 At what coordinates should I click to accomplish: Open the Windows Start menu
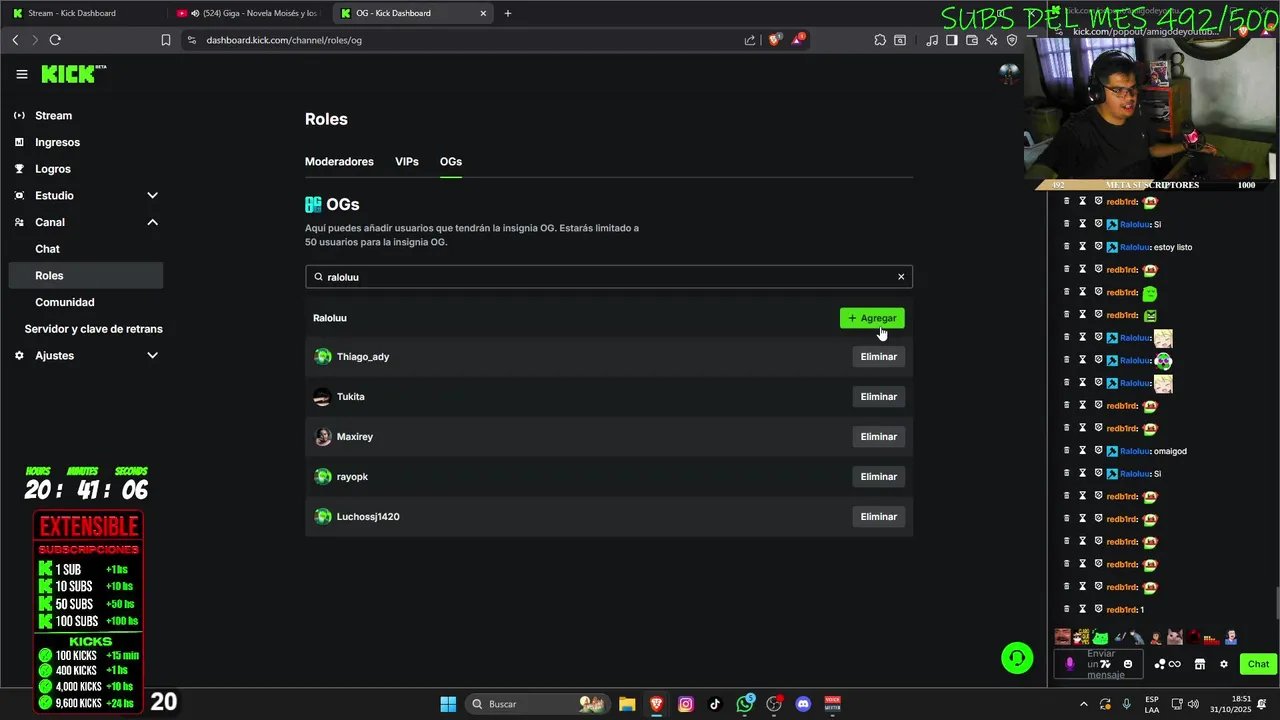click(448, 704)
